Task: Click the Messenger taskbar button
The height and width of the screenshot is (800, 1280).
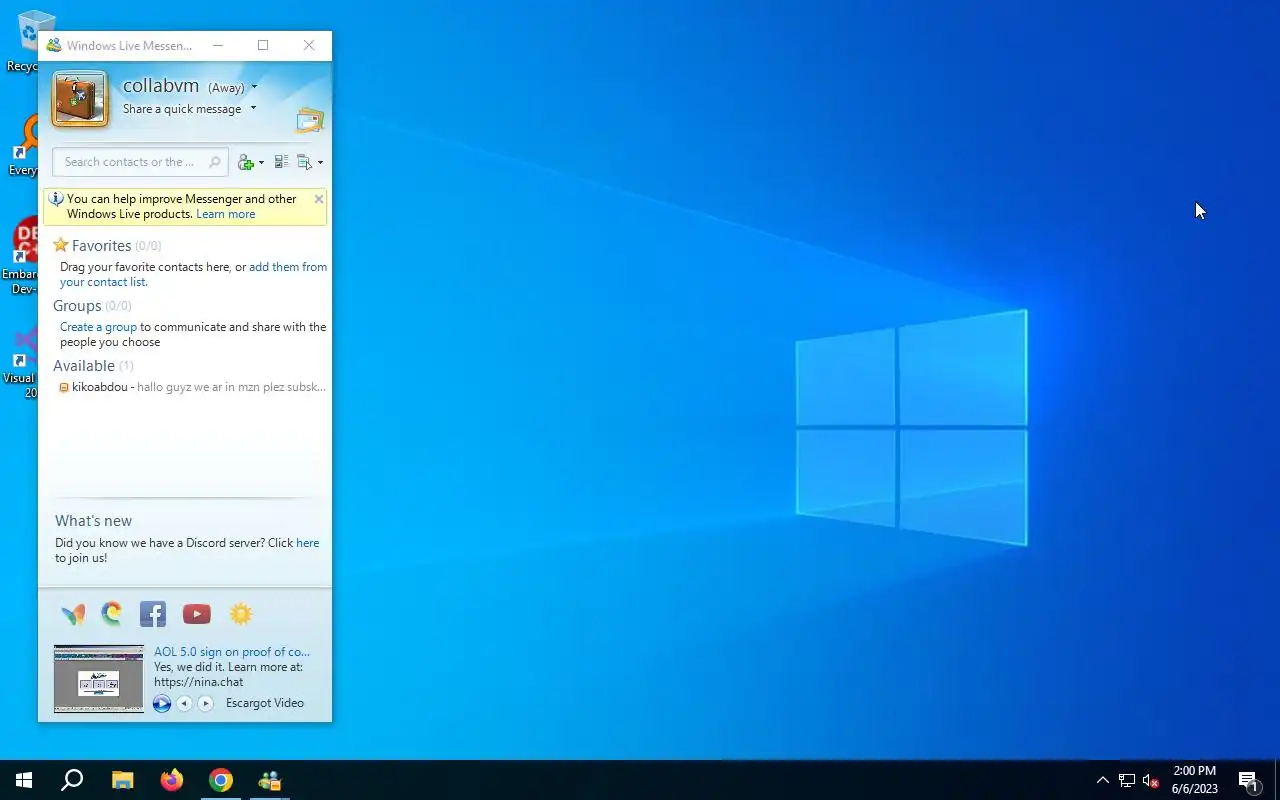Action: coord(270,780)
